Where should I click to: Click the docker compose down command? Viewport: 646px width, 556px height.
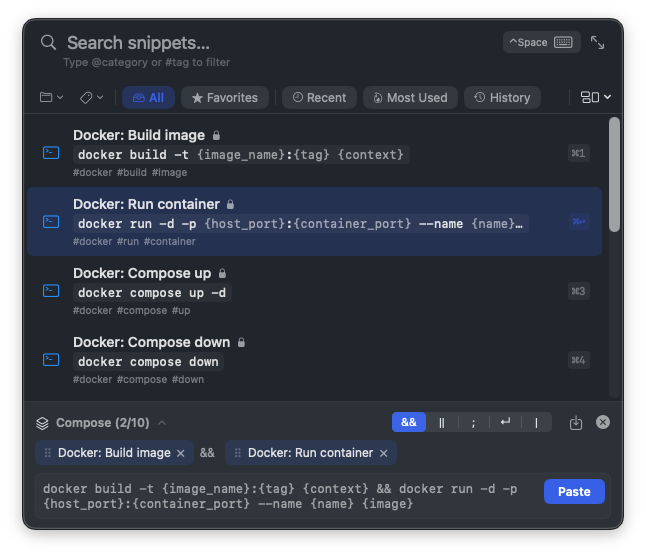(x=148, y=362)
